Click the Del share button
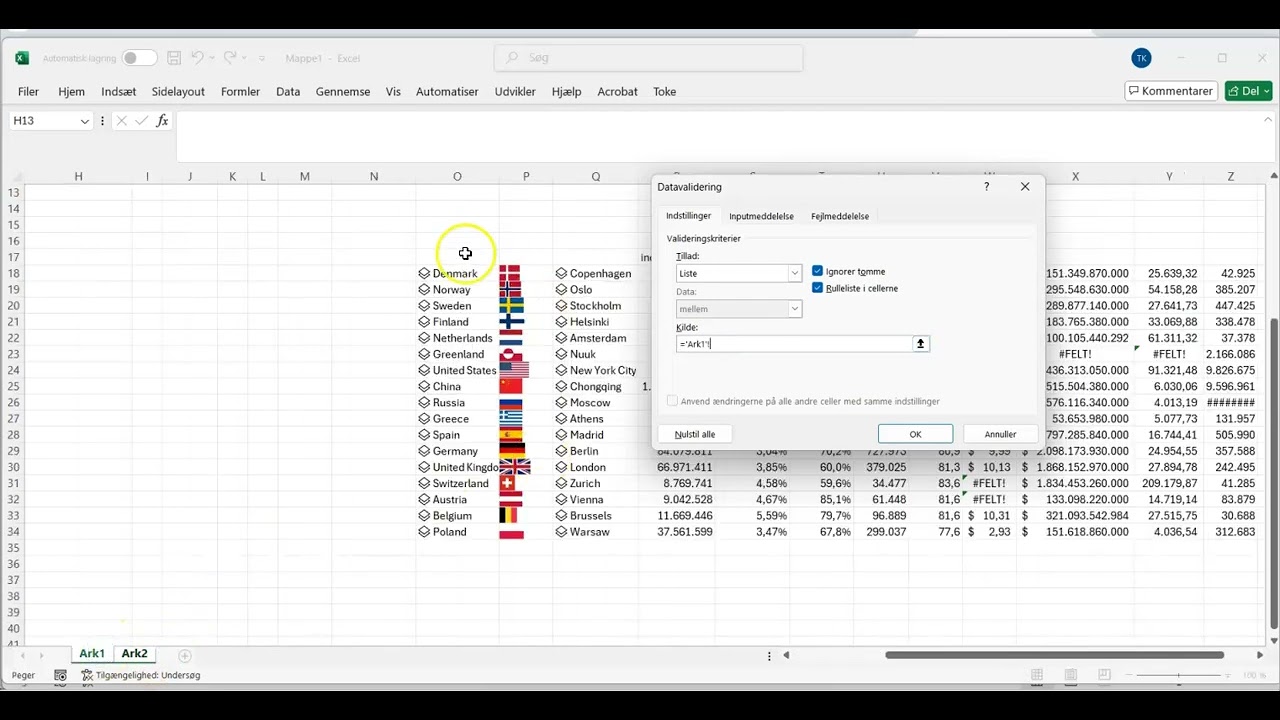The height and width of the screenshot is (720, 1280). (x=1248, y=91)
